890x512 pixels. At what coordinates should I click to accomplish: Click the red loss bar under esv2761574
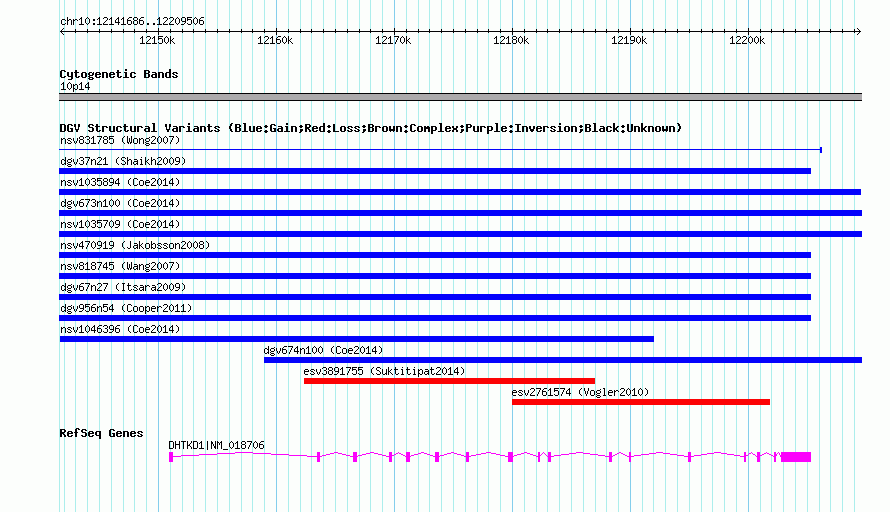(641, 402)
